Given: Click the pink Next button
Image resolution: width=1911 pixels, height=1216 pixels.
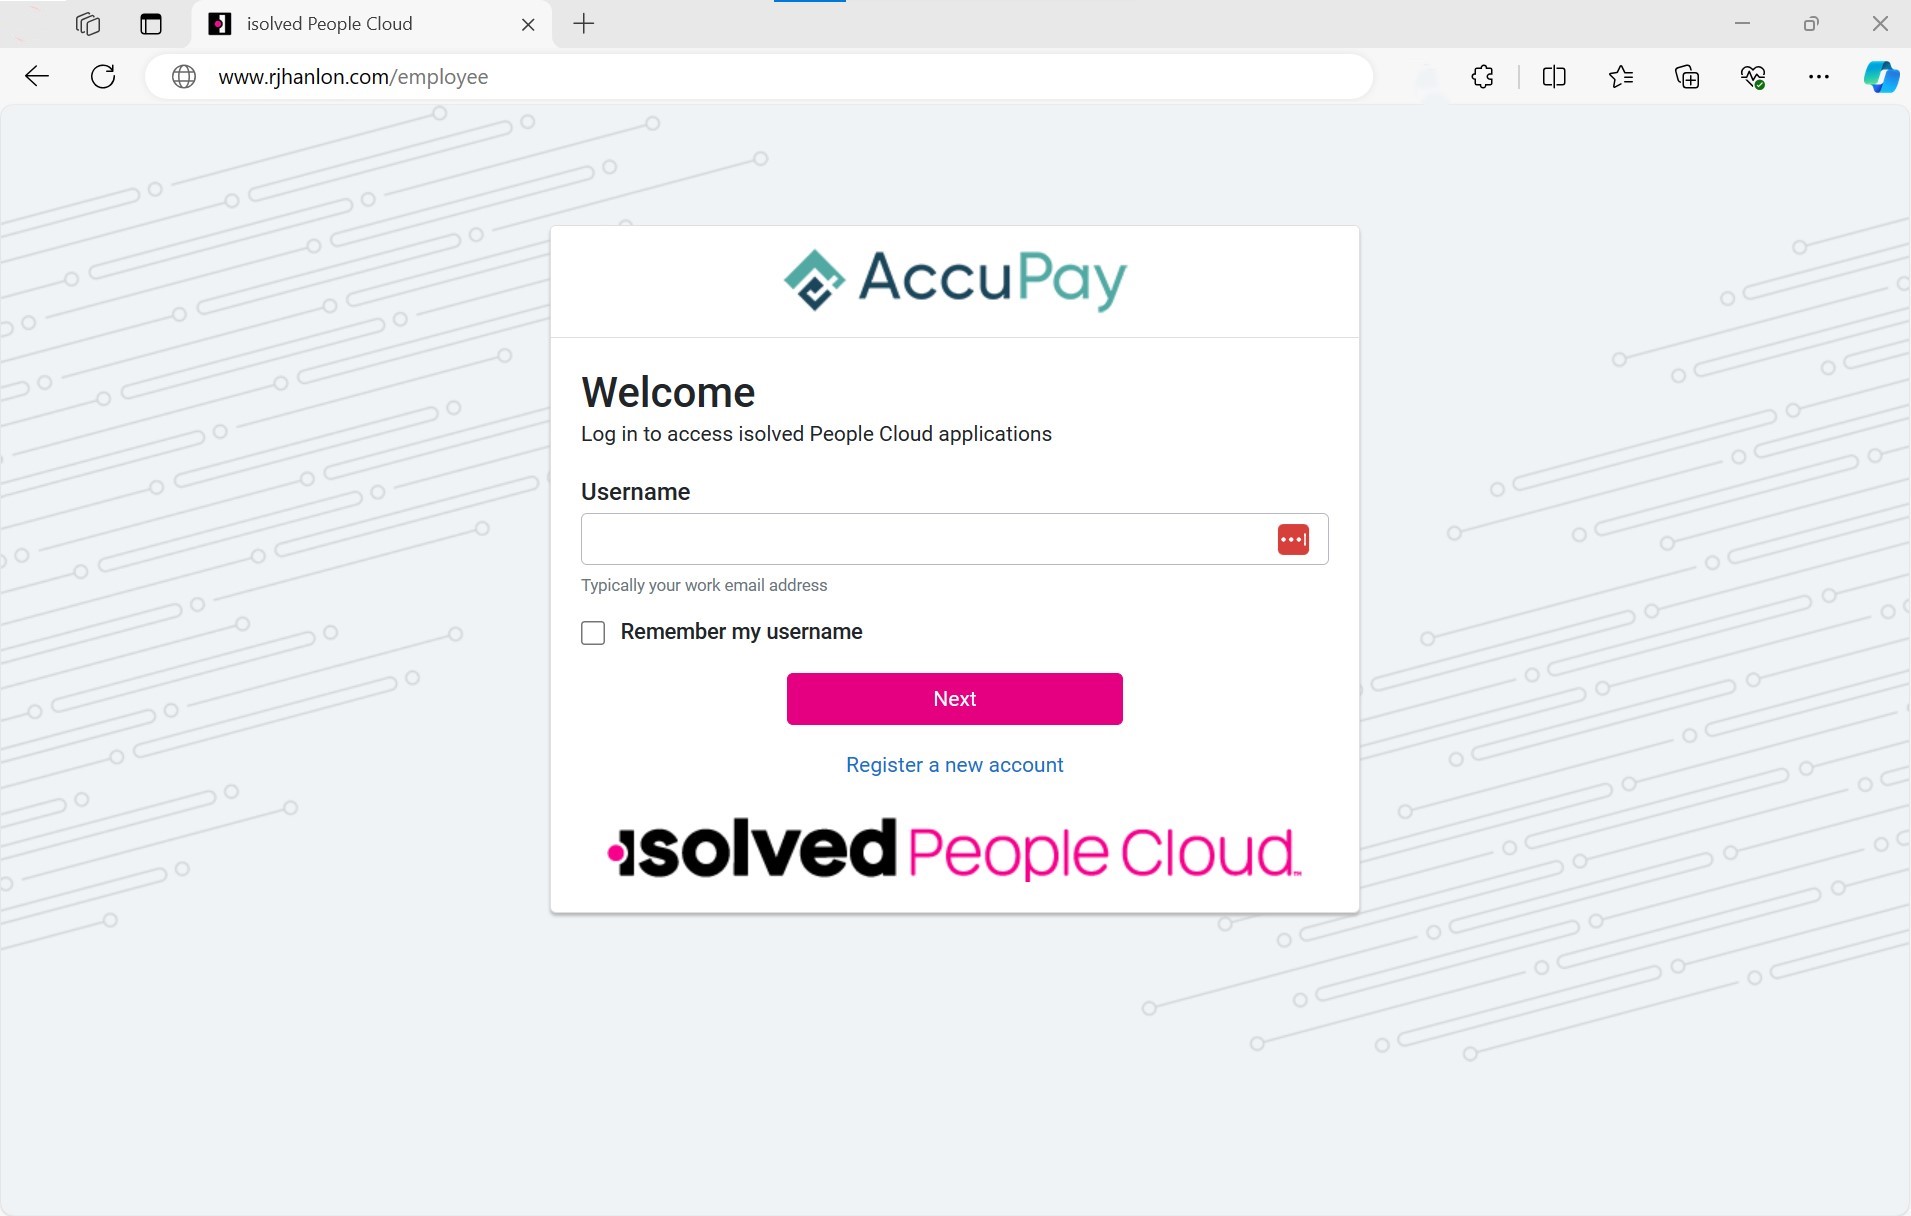Looking at the screenshot, I should (x=954, y=699).
